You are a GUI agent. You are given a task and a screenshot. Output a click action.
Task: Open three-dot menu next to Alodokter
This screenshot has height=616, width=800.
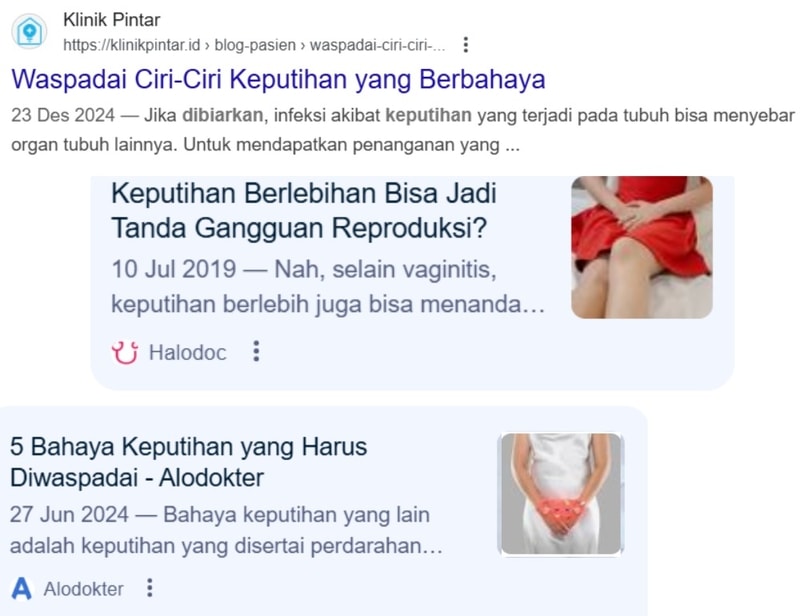pos(149,588)
